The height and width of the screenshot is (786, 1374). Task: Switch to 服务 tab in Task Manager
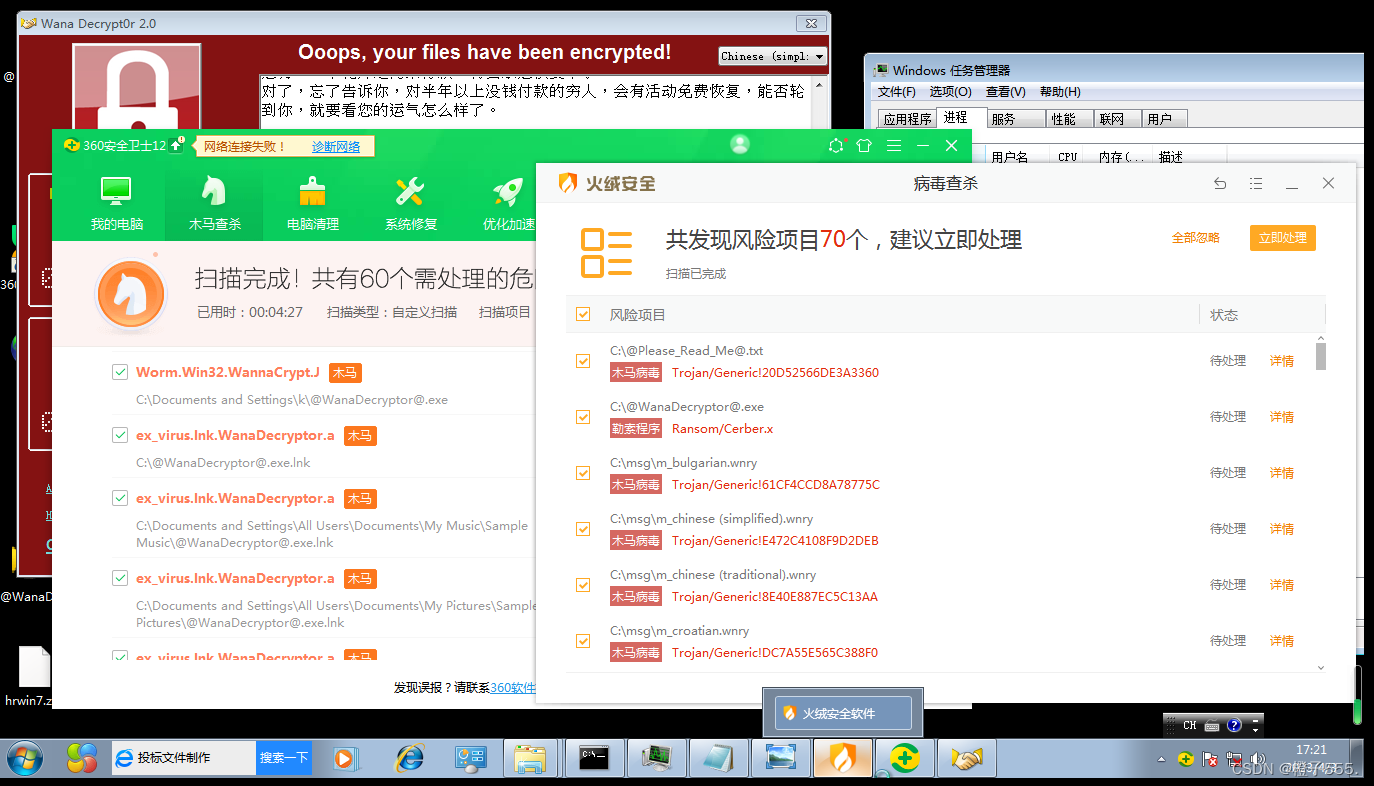tap(1015, 119)
